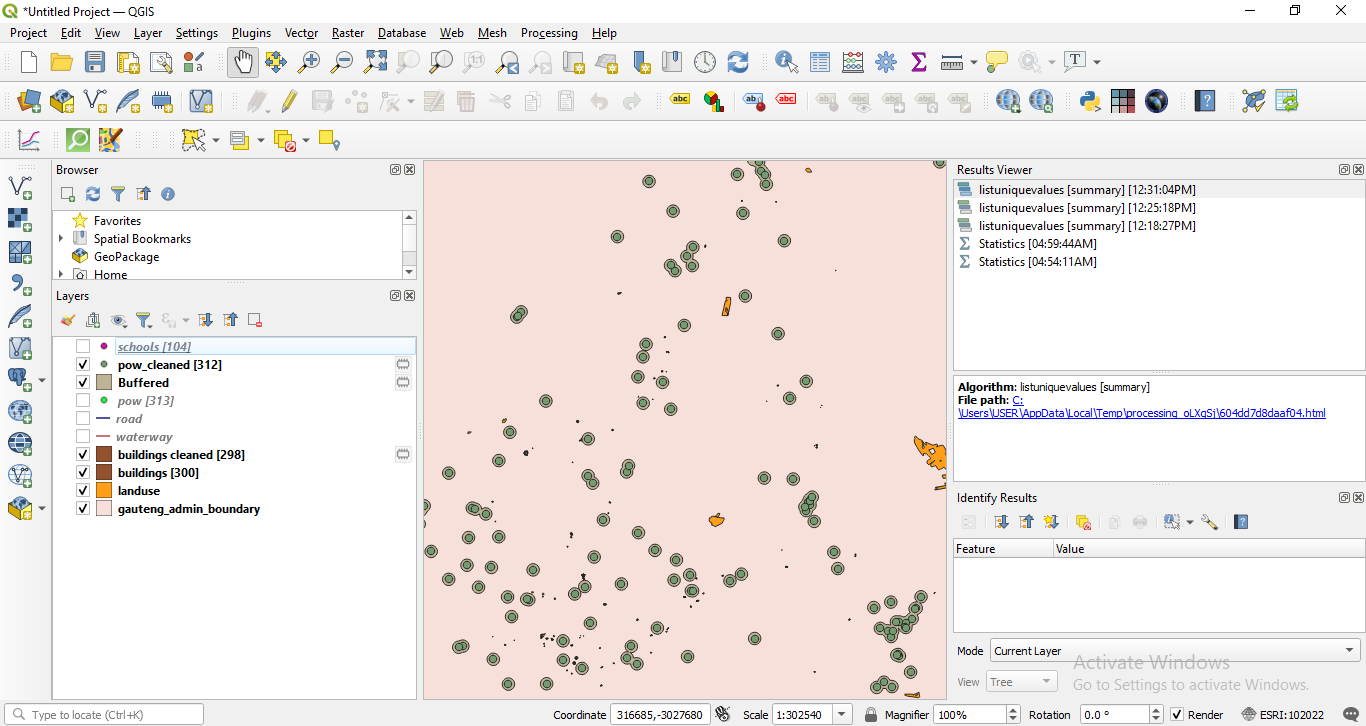This screenshot has width=1366, height=726.
Task: Activate the Identify Features tool
Action: pos(787,62)
